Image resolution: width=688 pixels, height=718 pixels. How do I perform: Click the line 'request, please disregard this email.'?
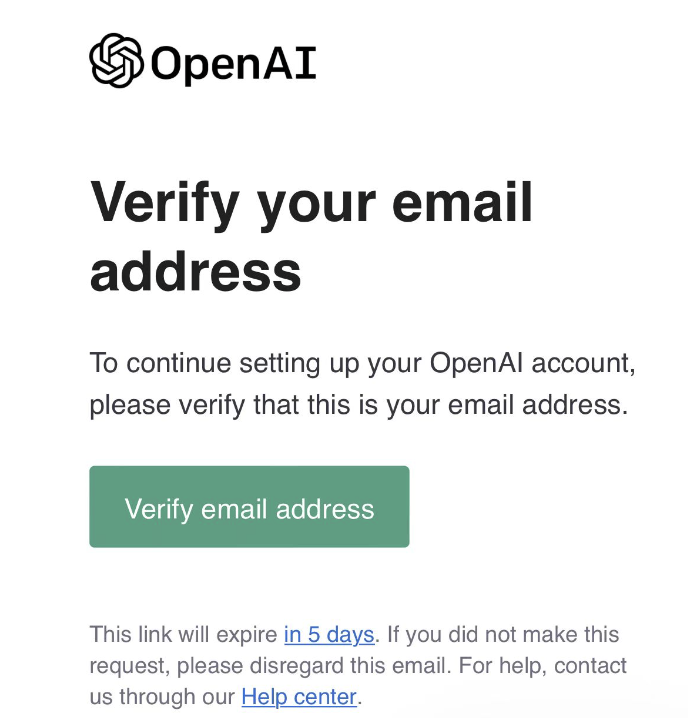click(270, 666)
